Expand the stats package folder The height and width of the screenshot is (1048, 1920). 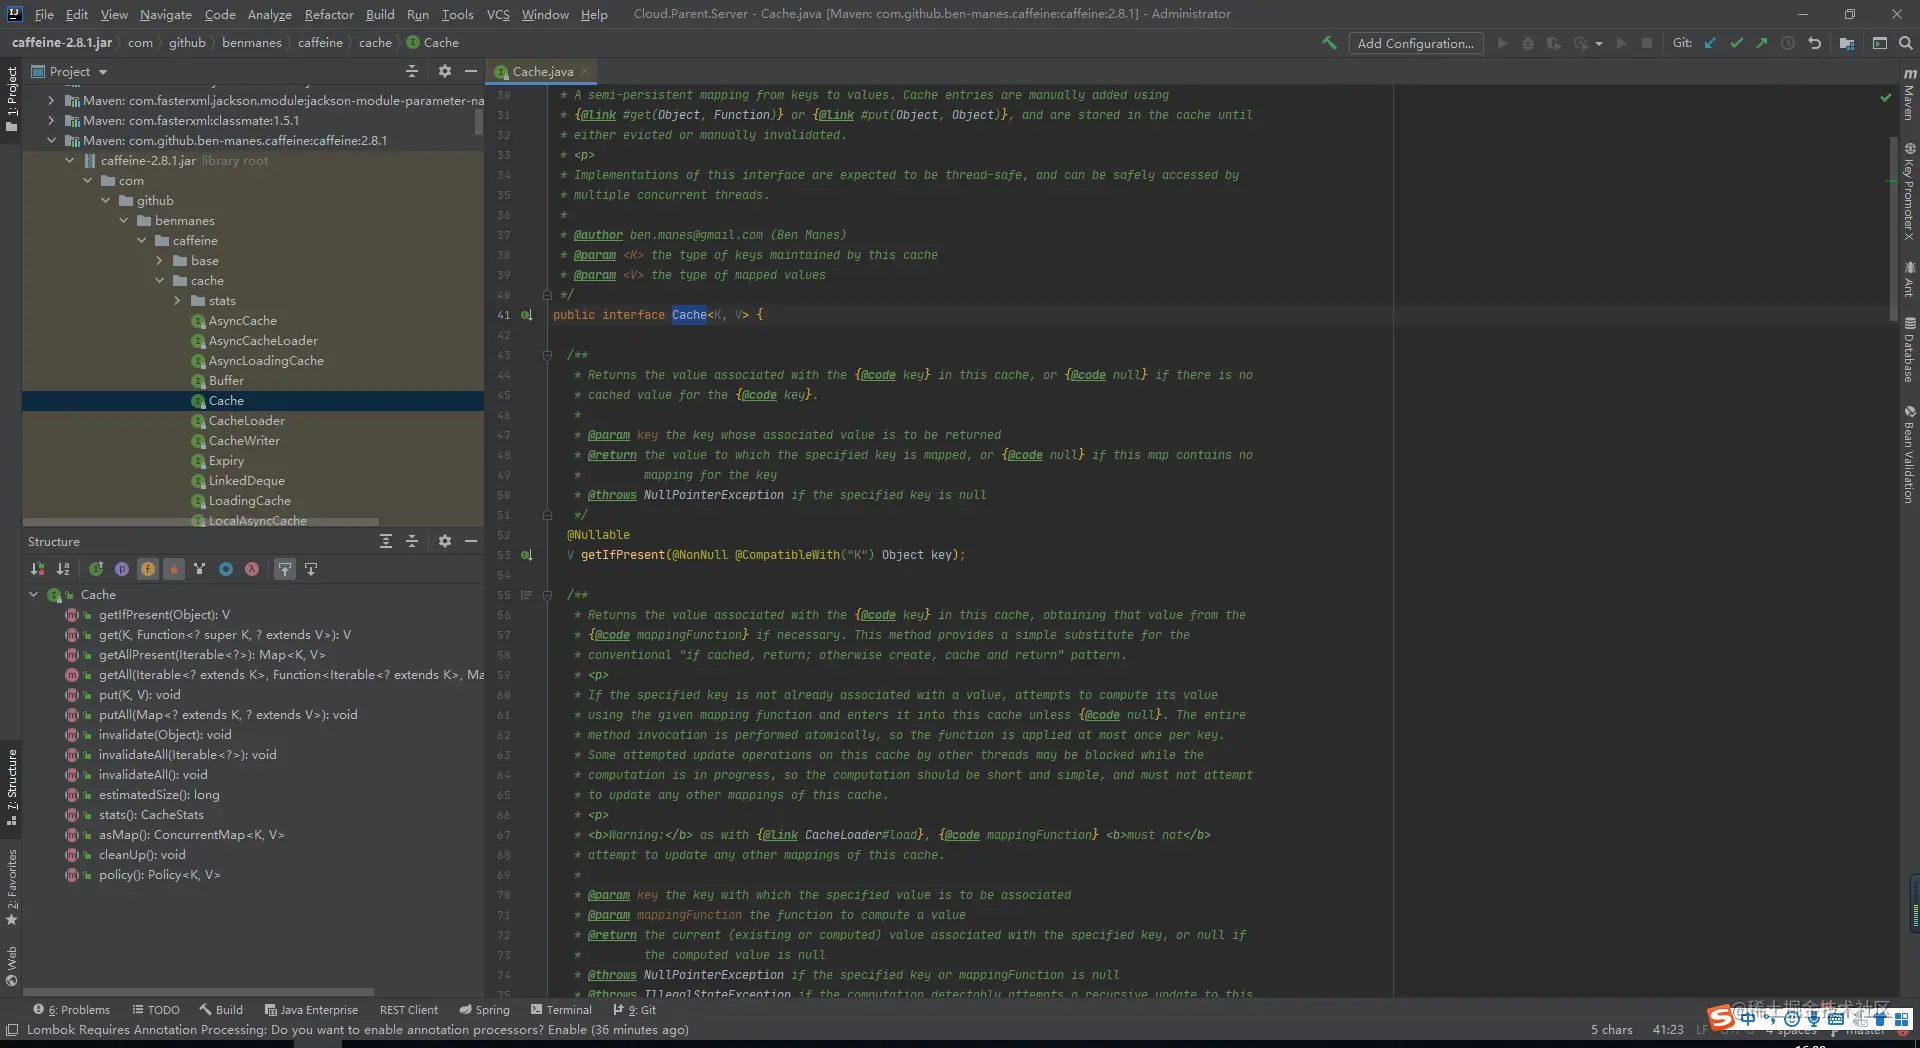click(x=177, y=301)
